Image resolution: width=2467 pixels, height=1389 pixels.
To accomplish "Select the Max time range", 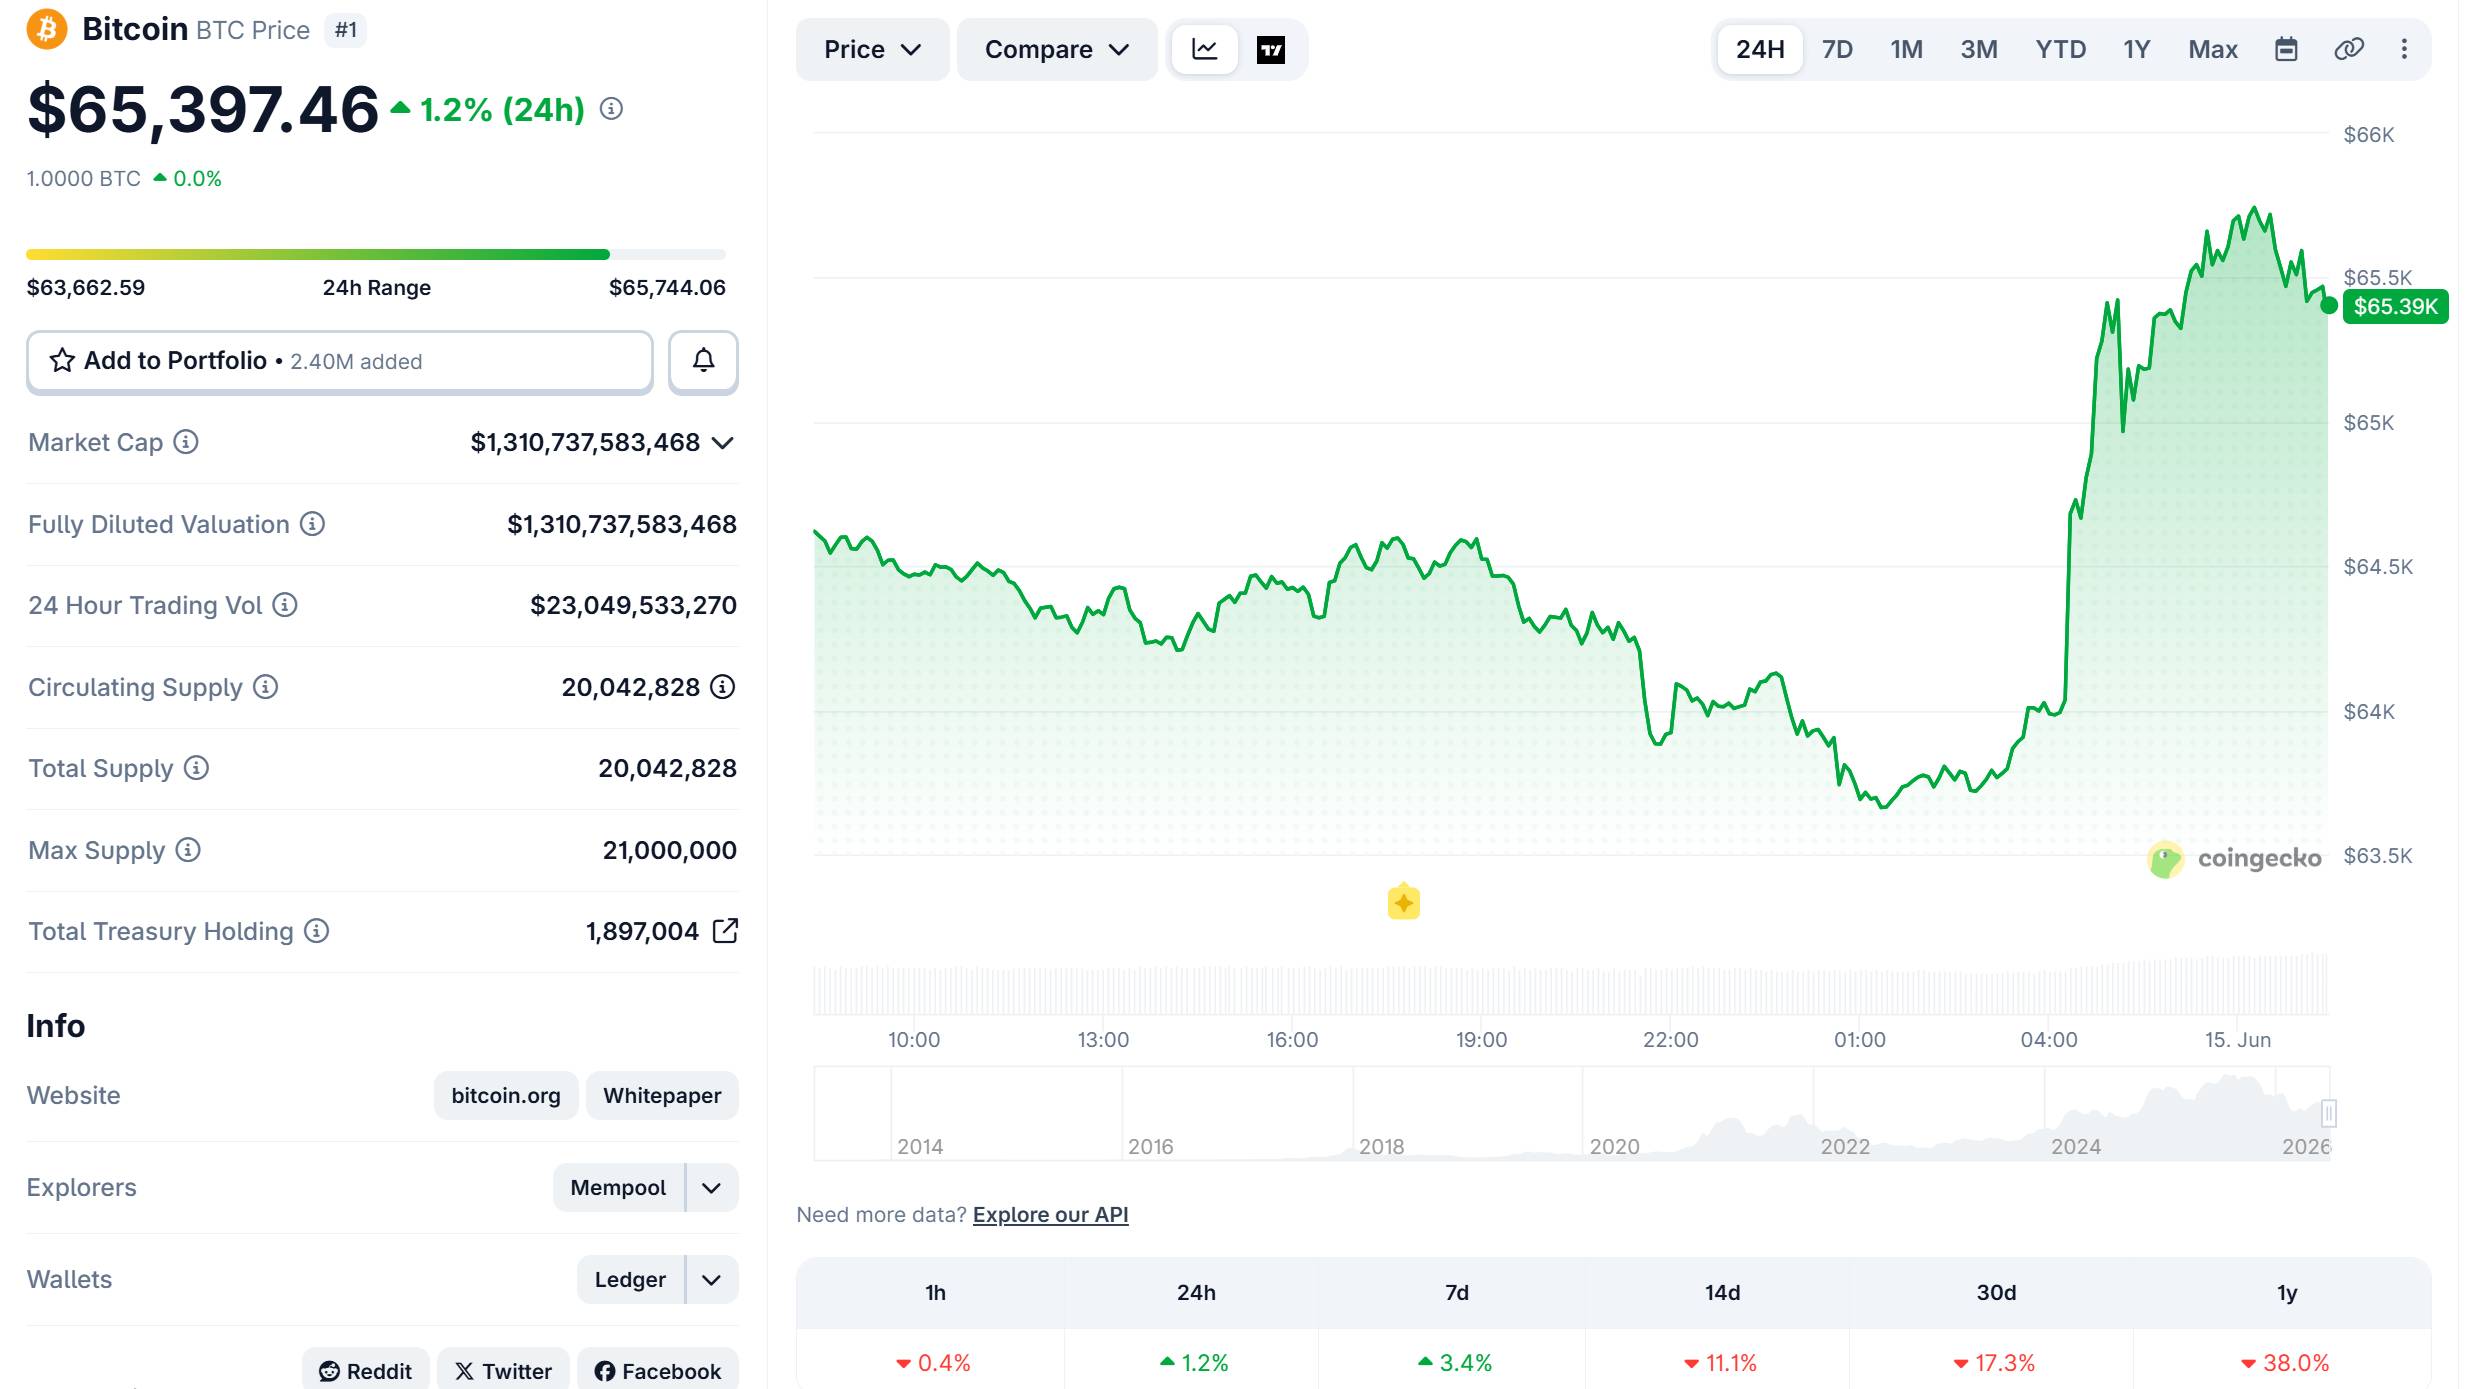I will point(2213,49).
